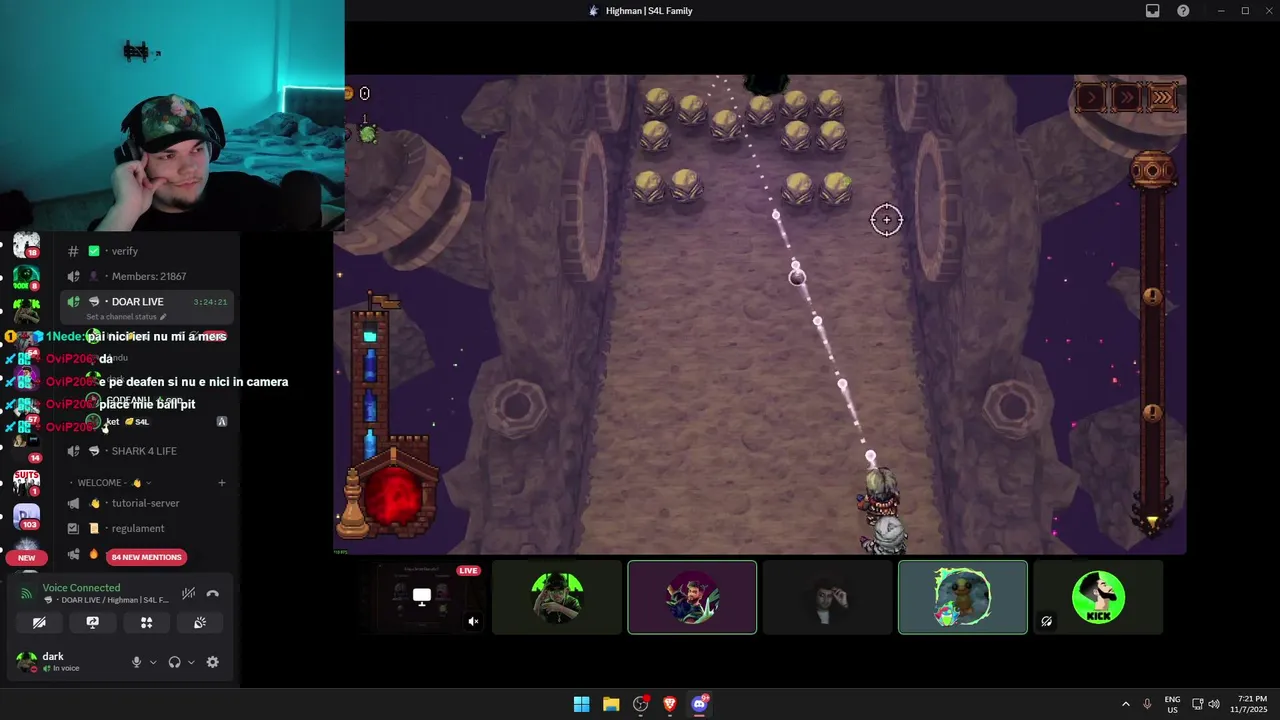Mute microphone in user panel
1280x720 pixels.
[137, 662]
